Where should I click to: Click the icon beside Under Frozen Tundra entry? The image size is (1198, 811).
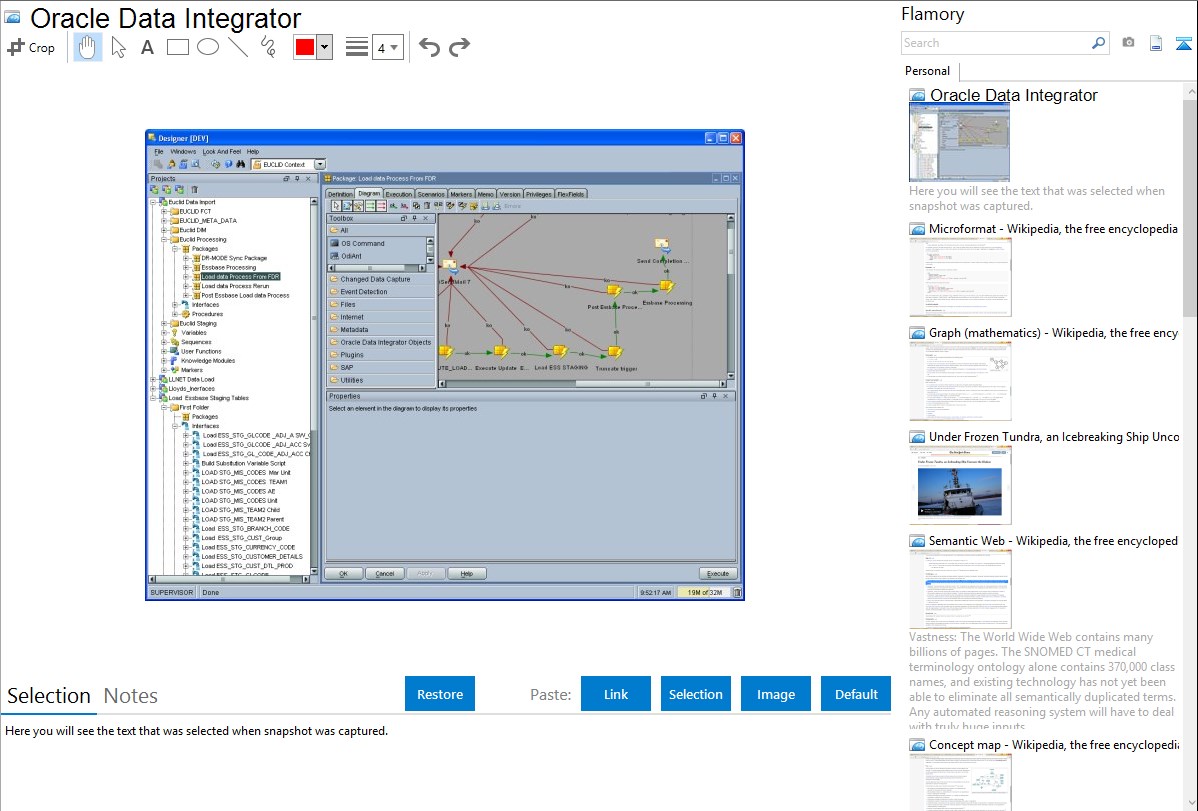917,436
